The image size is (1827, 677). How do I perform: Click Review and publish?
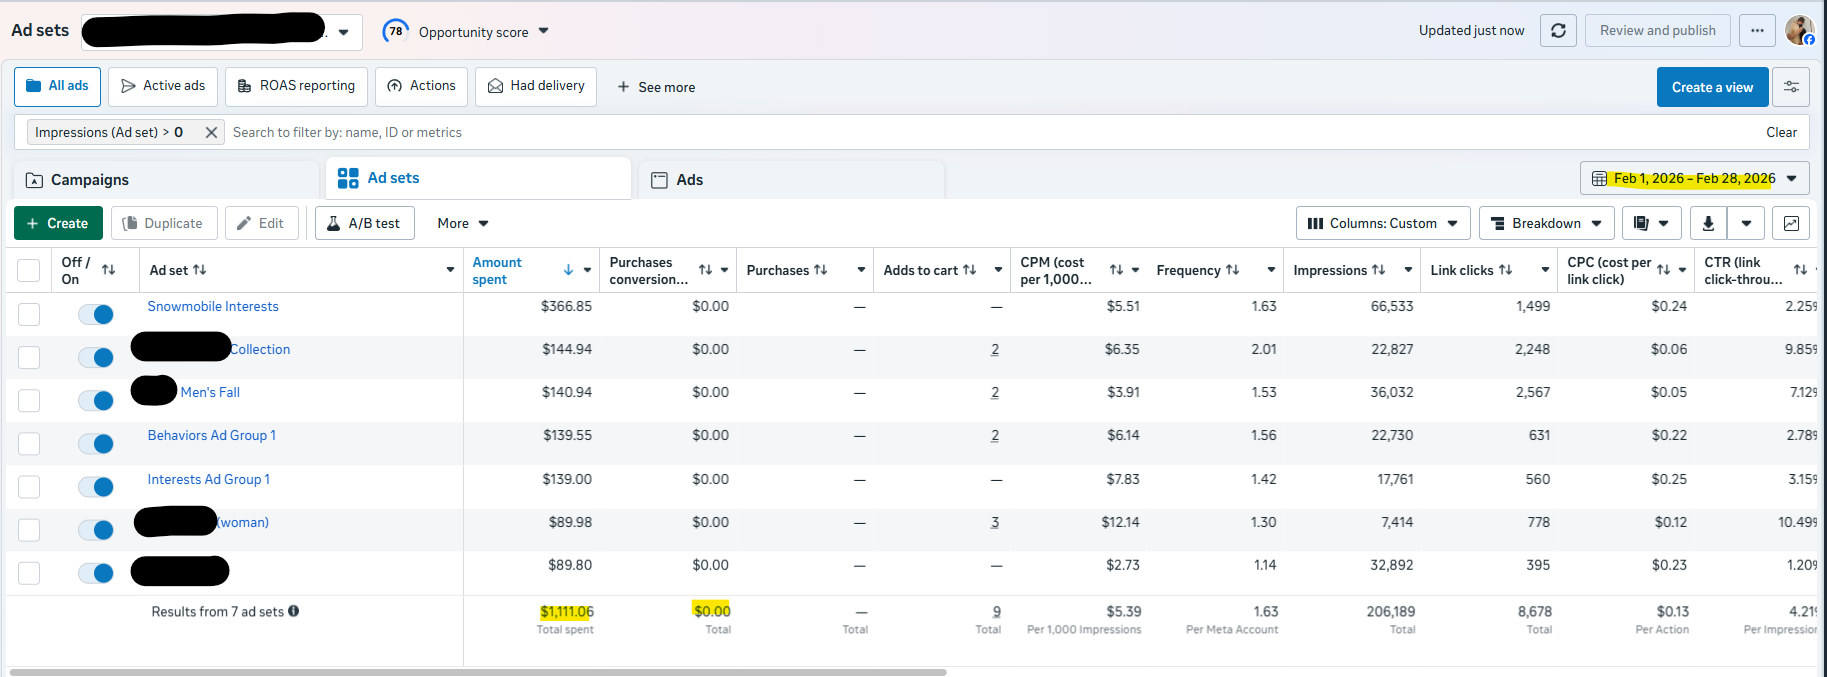[x=1657, y=30]
